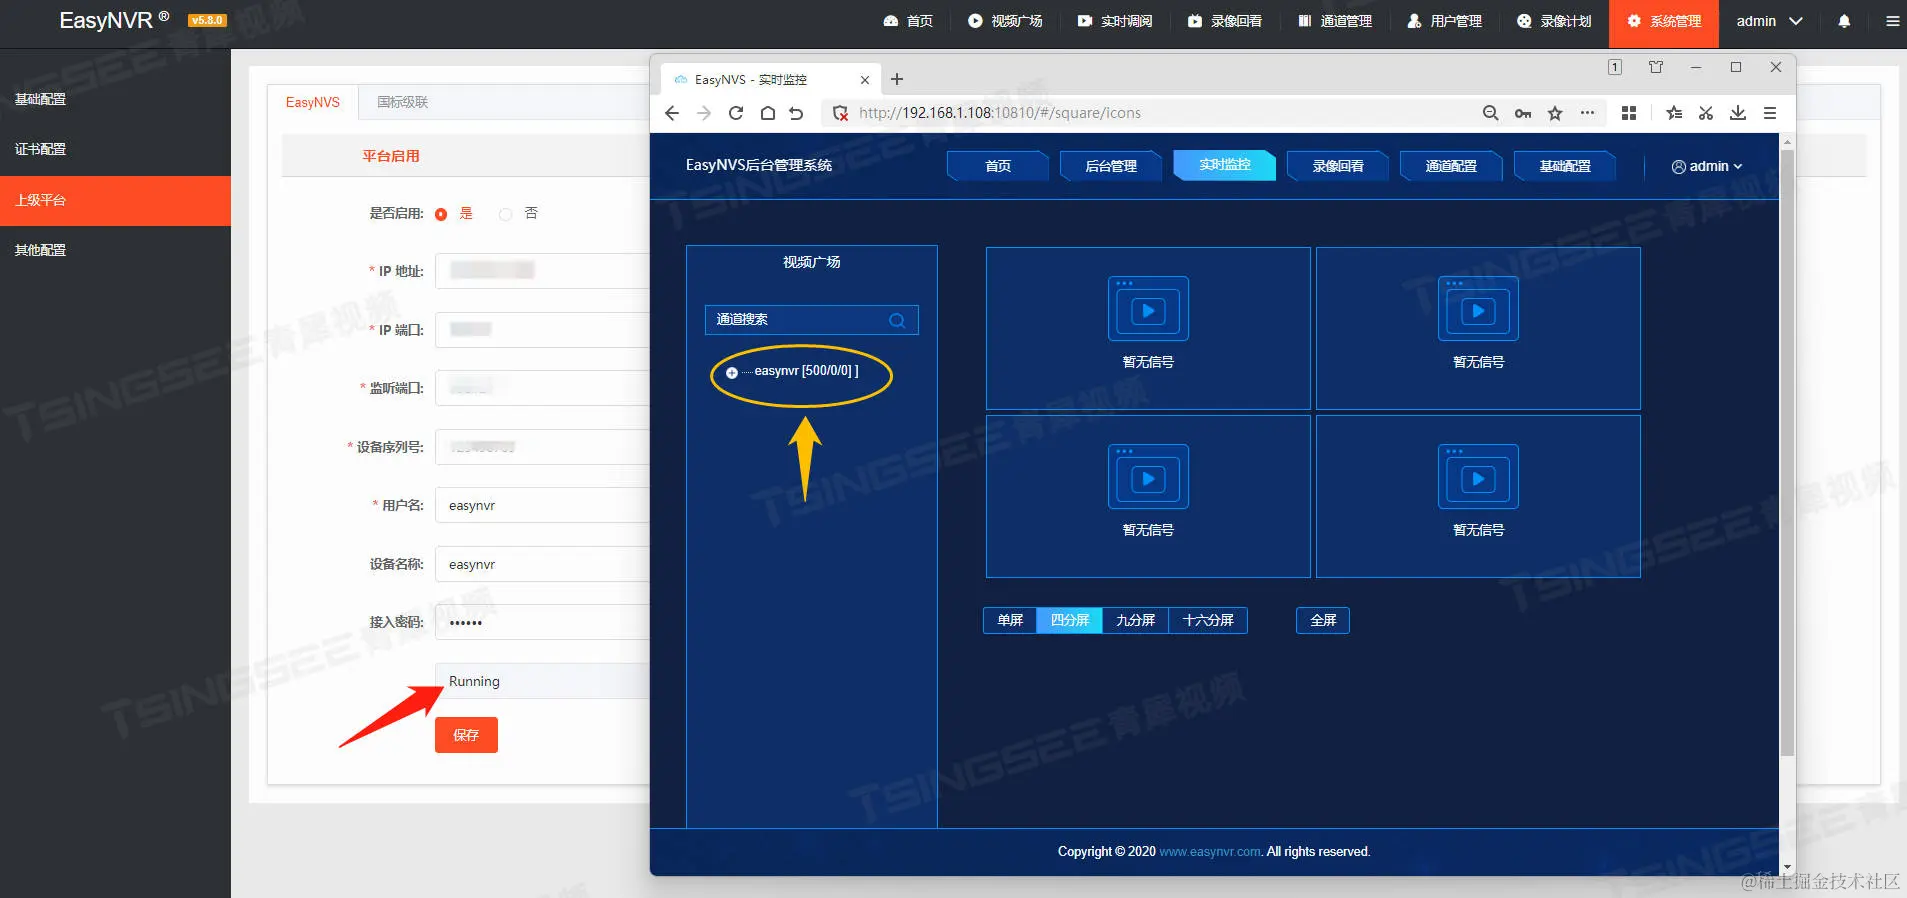The height and width of the screenshot is (898, 1907).
Task: Open the browser apps grid icon
Action: (x=1629, y=113)
